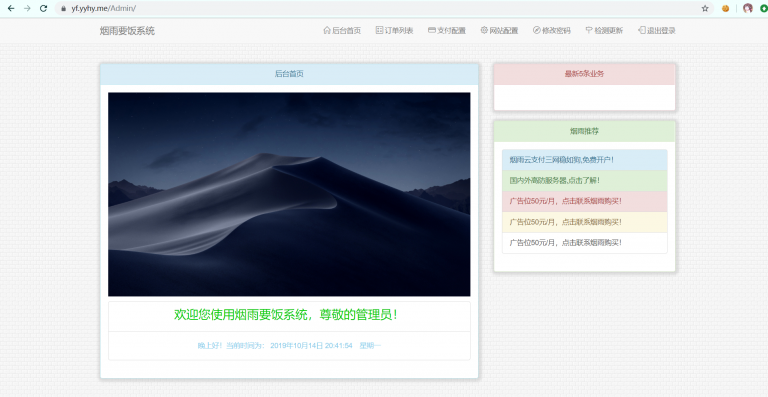The width and height of the screenshot is (768, 397).
Task: Click the 最新5条业务 panel header
Action: pyautogui.click(x=584, y=74)
